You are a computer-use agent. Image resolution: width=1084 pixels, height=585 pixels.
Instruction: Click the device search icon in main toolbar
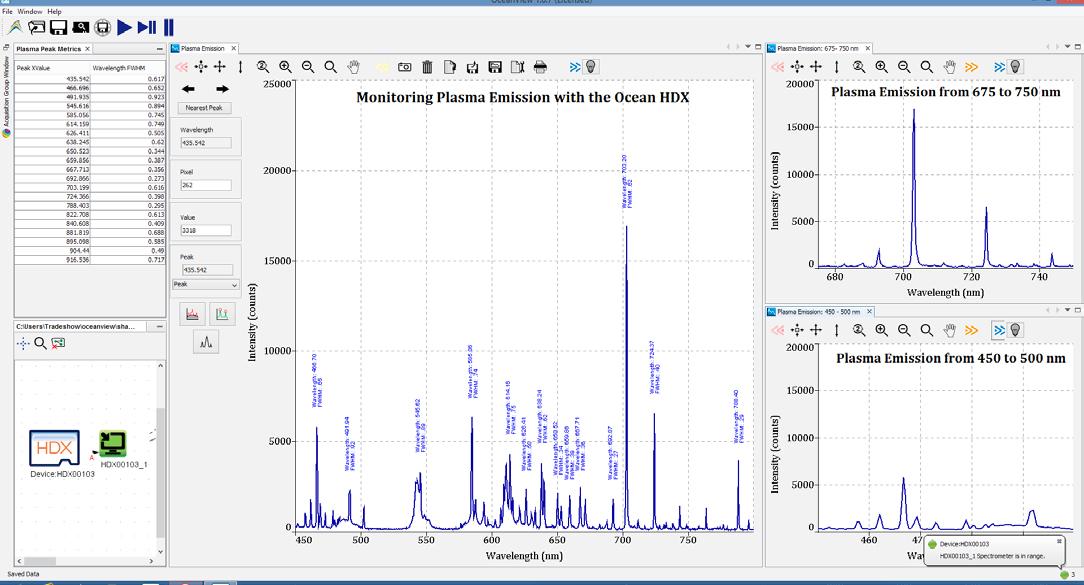[x=81, y=28]
